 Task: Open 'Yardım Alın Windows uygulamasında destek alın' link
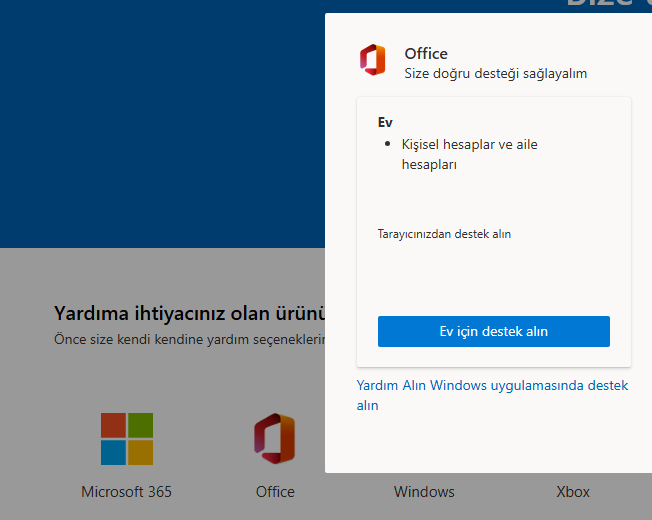tap(492, 395)
